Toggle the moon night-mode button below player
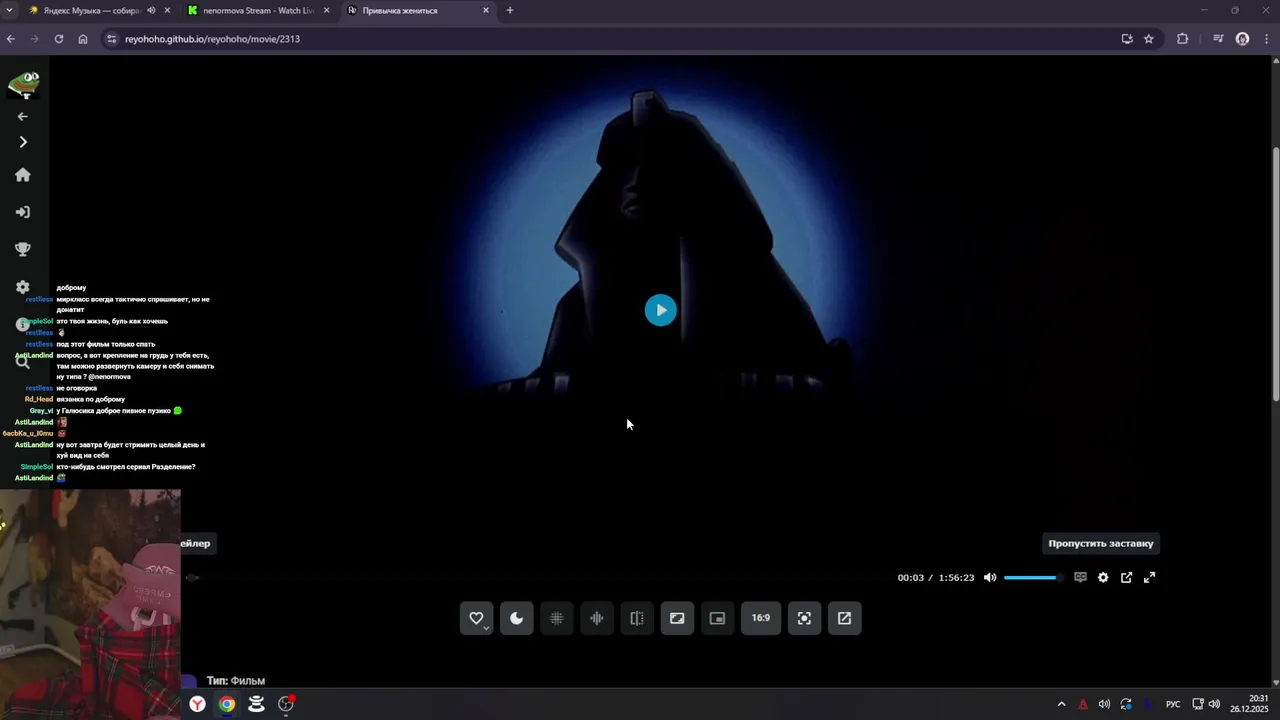 pyautogui.click(x=516, y=618)
